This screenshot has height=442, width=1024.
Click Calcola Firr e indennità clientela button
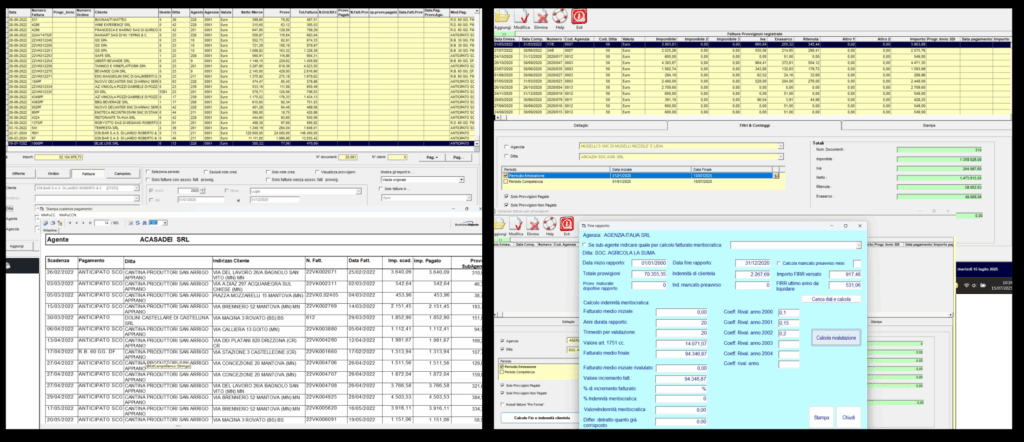tap(540, 418)
